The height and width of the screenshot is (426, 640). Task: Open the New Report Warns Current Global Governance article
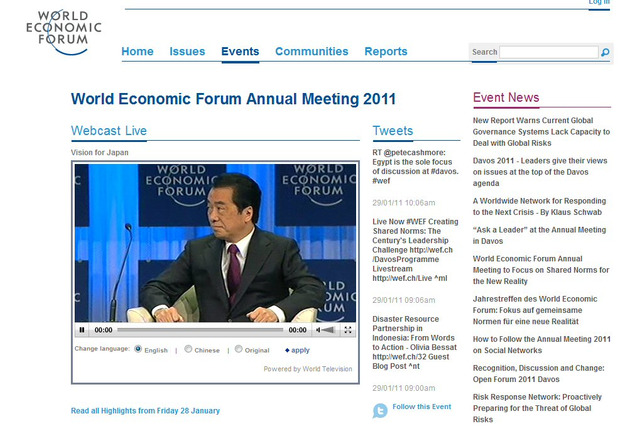coord(541,132)
